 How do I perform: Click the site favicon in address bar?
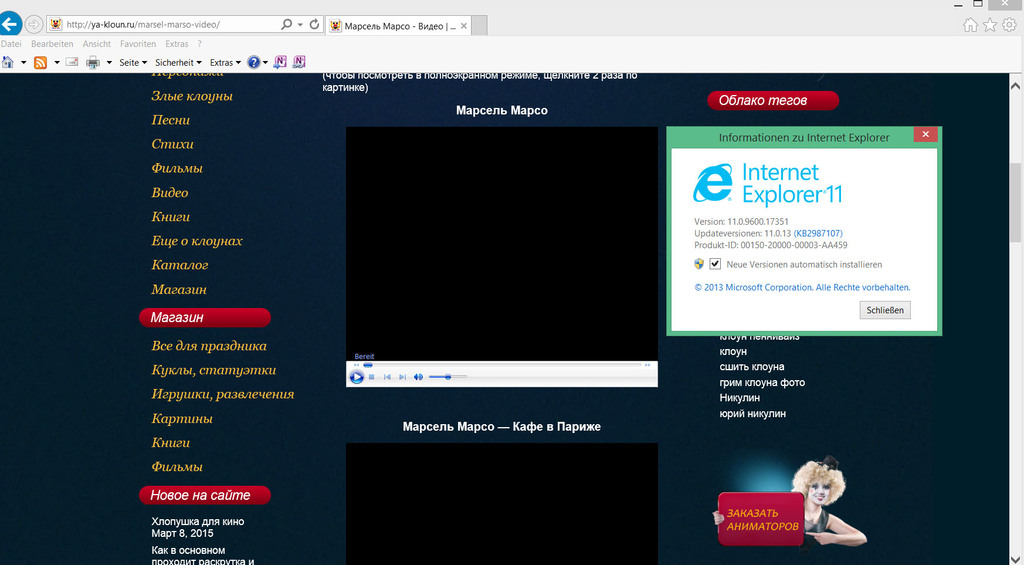click(56, 25)
